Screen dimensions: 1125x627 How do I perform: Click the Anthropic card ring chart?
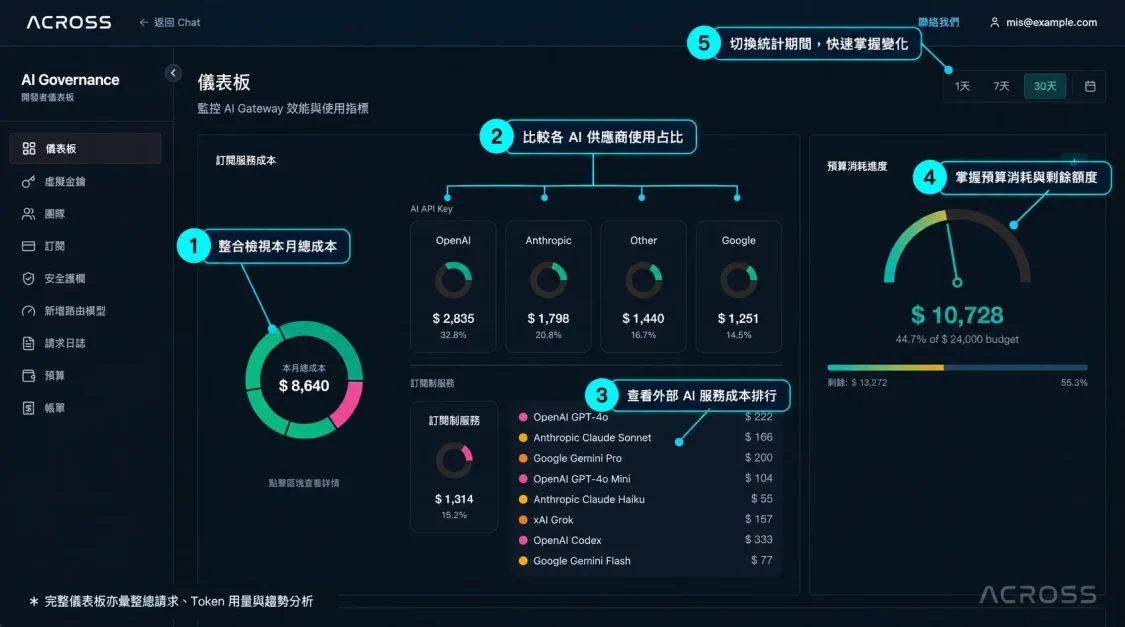click(548, 280)
